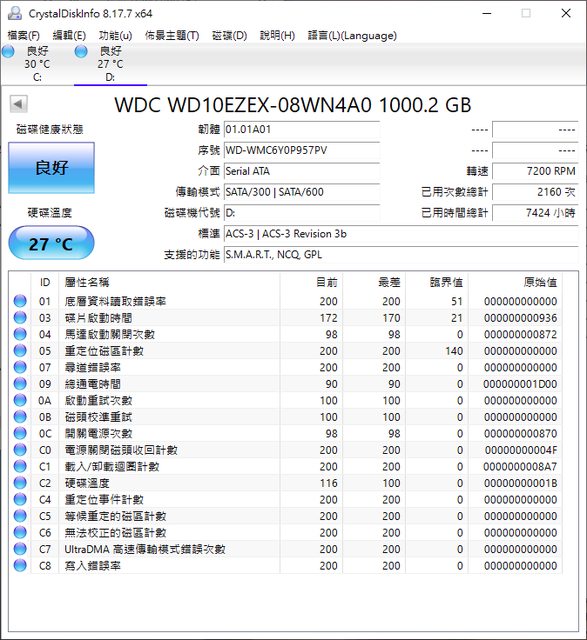Select the D: drive tab
Screen dimensions: 587x640
coord(110,64)
